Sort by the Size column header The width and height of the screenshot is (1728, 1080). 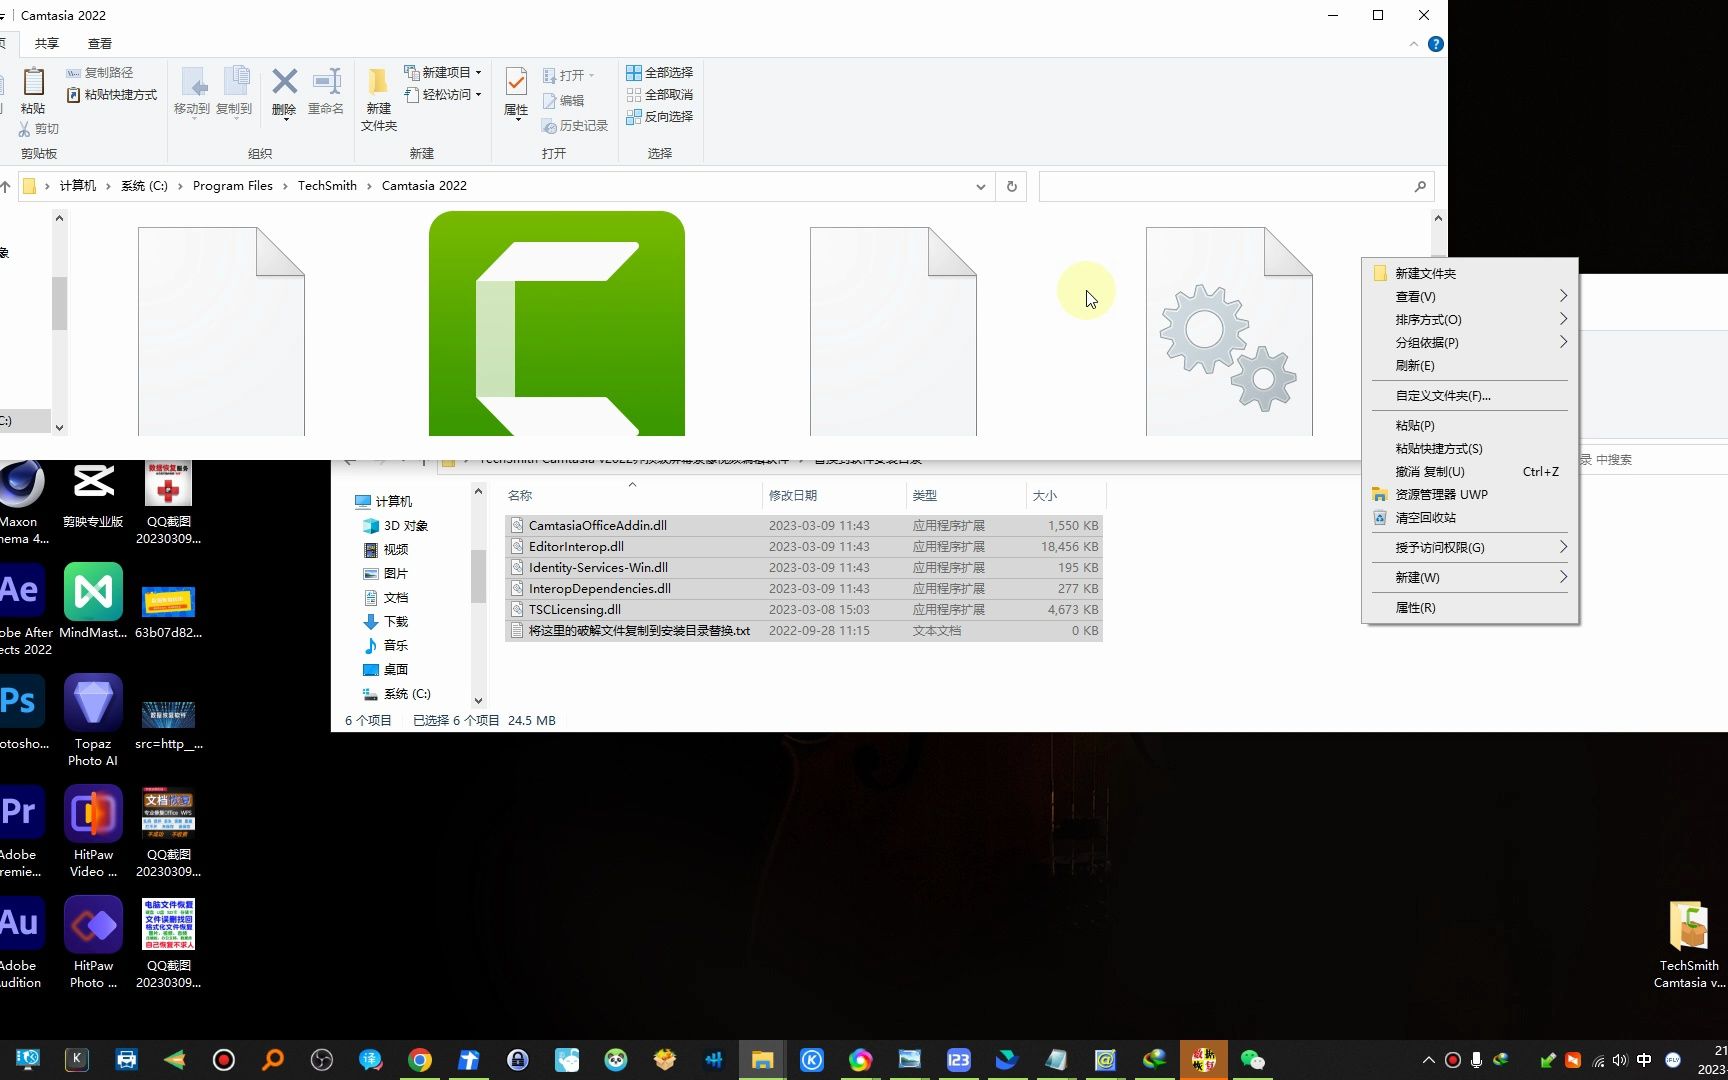click(1066, 496)
